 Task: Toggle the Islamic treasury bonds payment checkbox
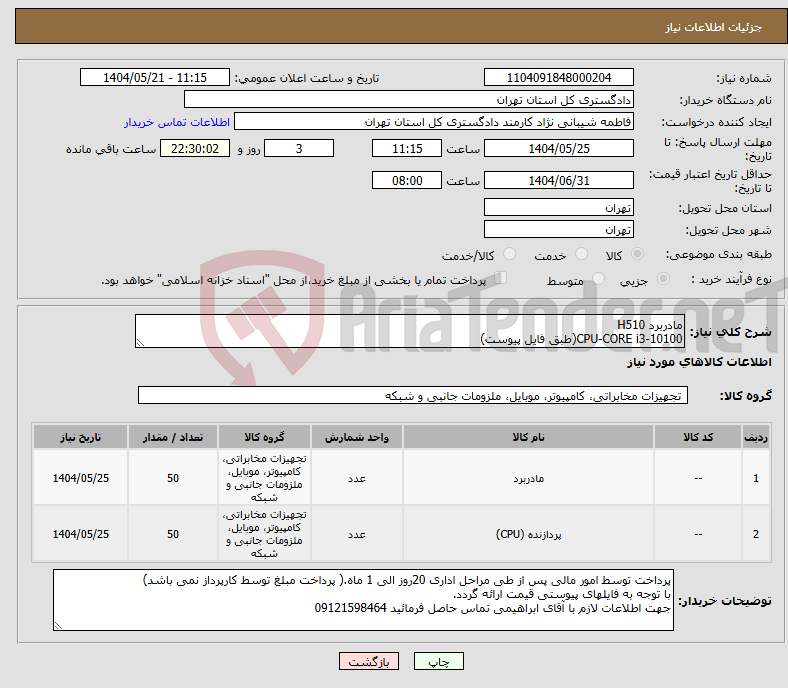point(501,278)
